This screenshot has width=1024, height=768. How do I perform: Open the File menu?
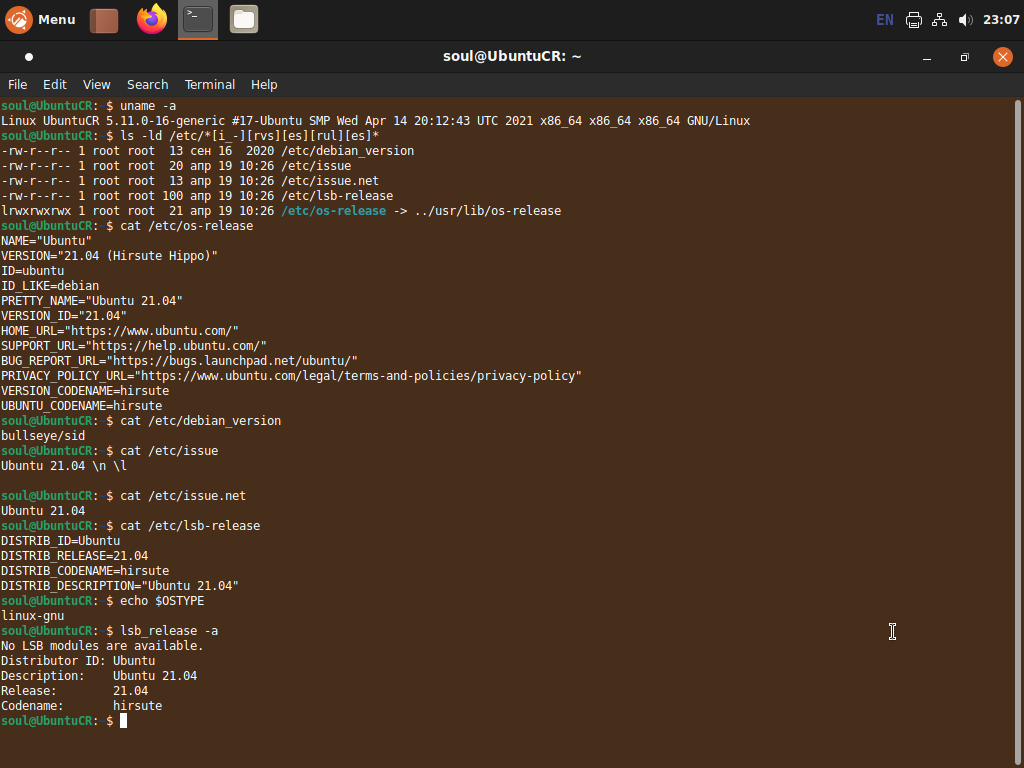[18, 85]
